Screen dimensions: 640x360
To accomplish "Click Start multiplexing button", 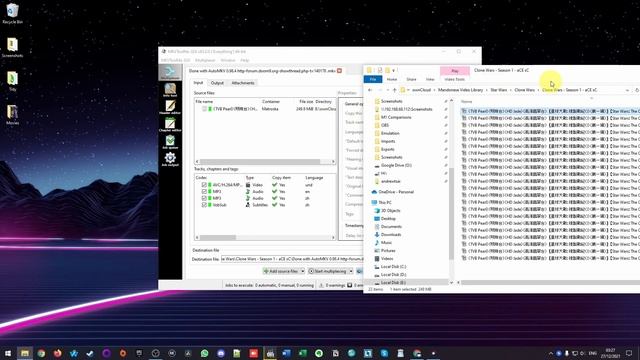I will pyautogui.click(x=328, y=271).
